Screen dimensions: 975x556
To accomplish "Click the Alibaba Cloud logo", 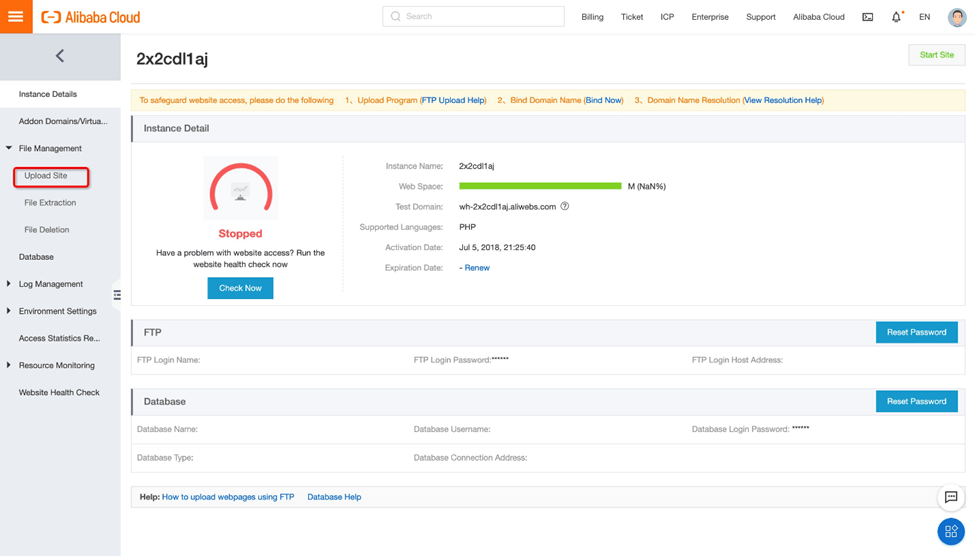I will 91,17.
